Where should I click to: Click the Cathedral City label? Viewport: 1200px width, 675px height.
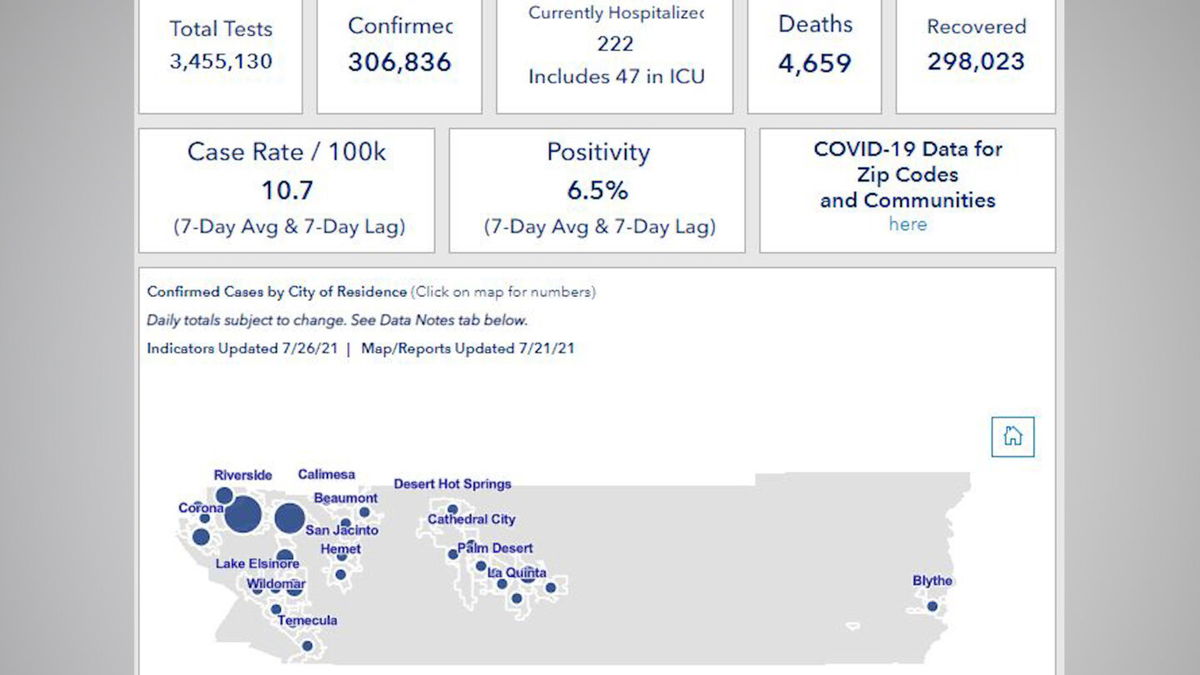pyautogui.click(x=471, y=520)
